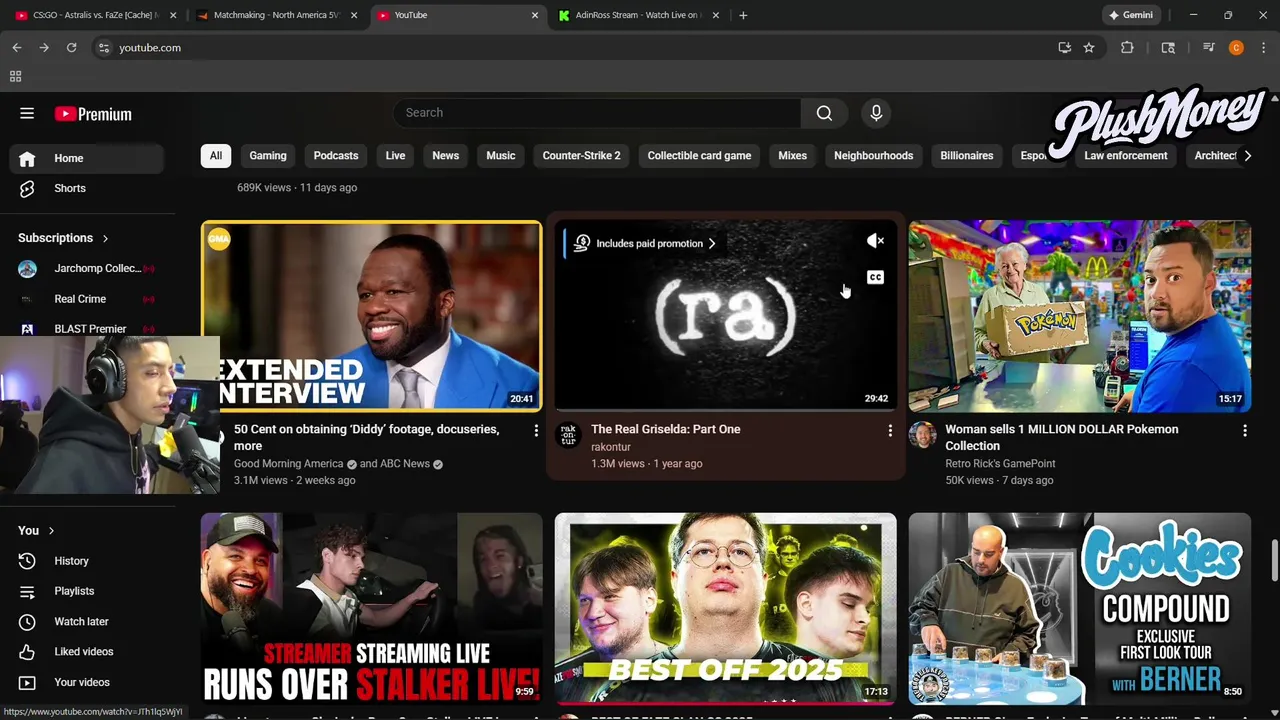Open options menu for 50 Cent video
1280x720 pixels.
click(536, 430)
